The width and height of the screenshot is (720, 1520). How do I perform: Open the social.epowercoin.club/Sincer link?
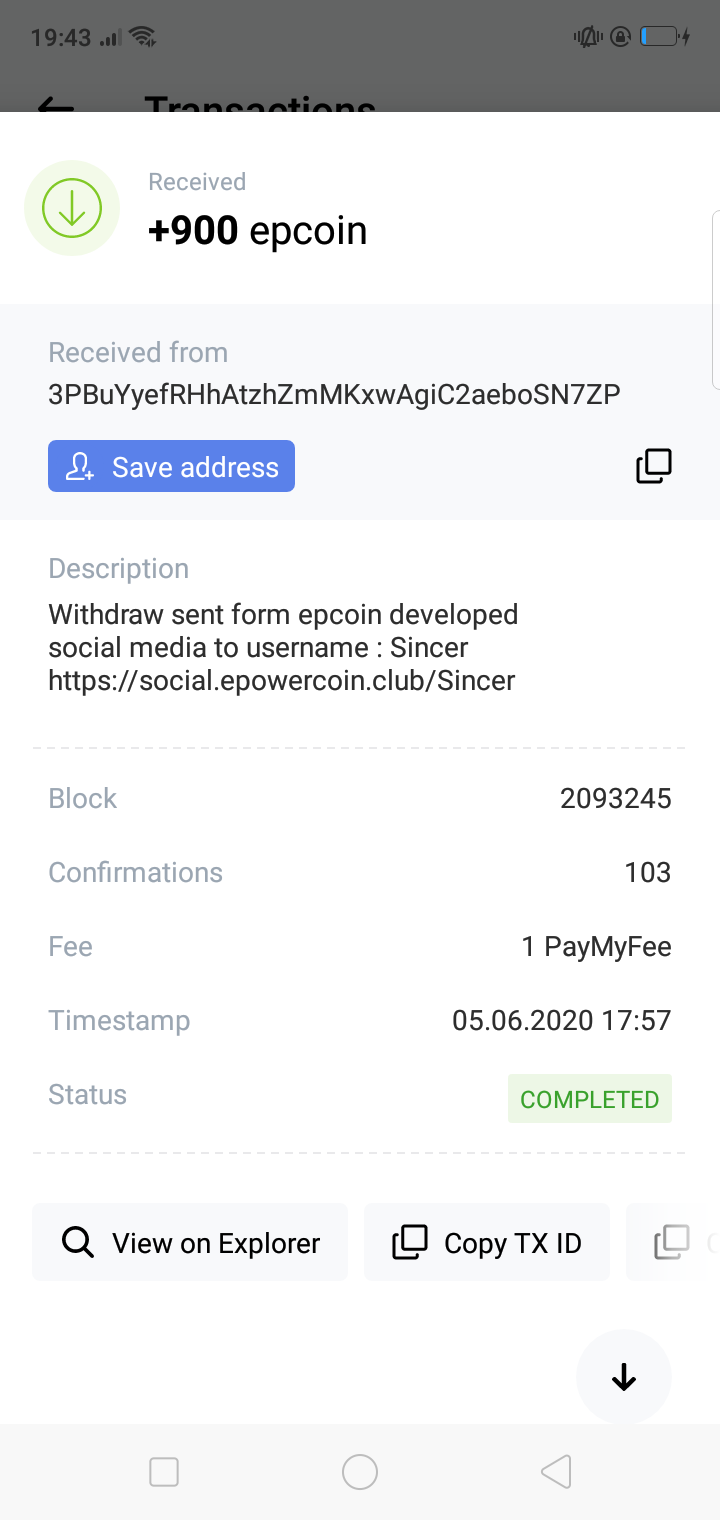(282, 681)
